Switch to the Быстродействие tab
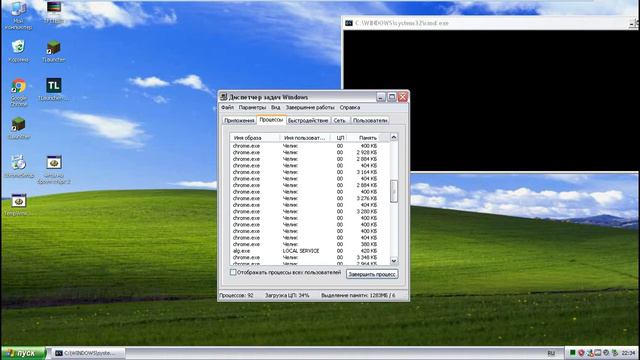The image size is (640, 360). point(308,120)
